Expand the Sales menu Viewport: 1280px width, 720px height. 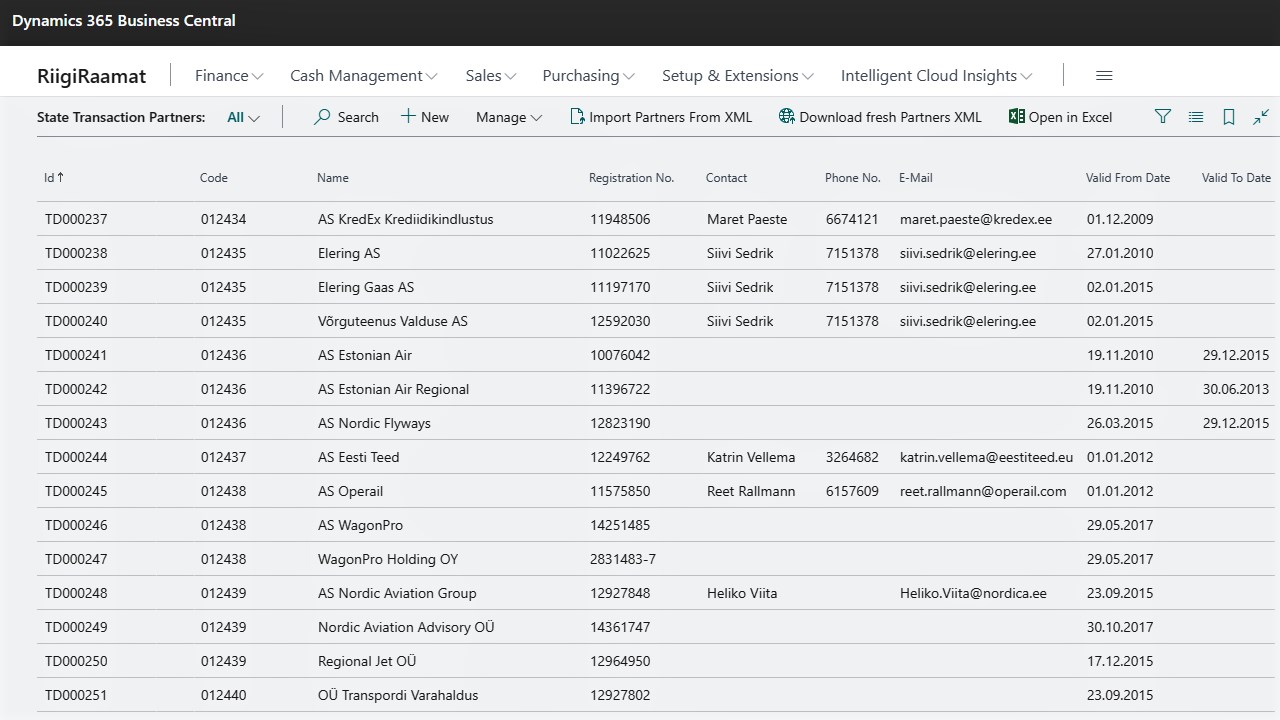(x=491, y=76)
